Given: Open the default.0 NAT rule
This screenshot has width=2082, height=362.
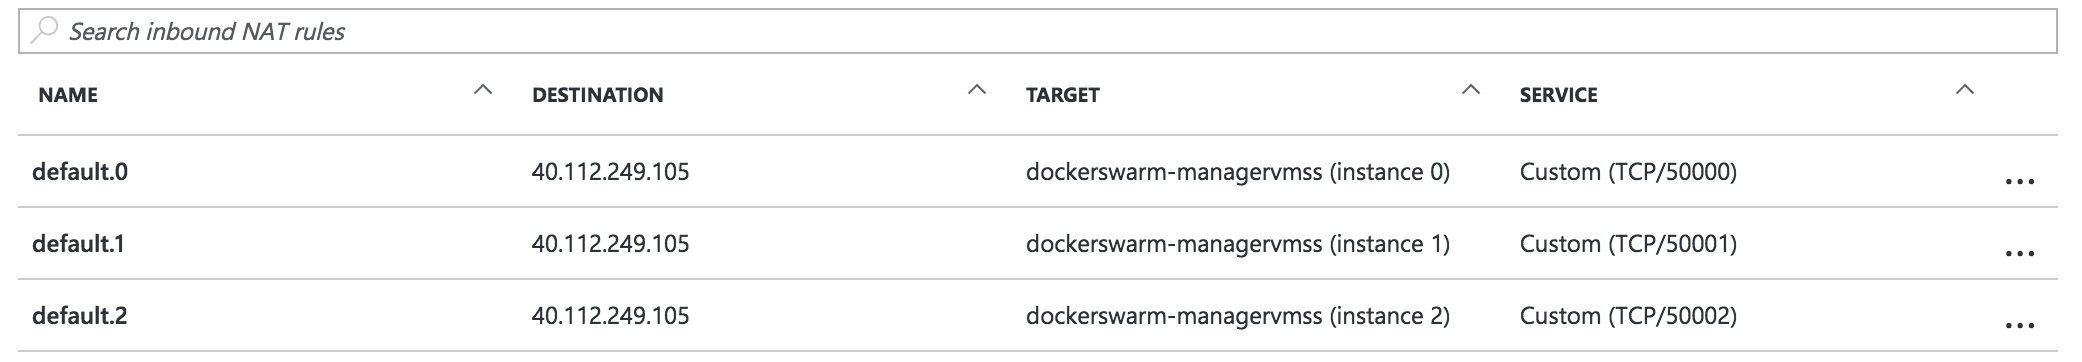Looking at the screenshot, I should pyautogui.click(x=80, y=172).
